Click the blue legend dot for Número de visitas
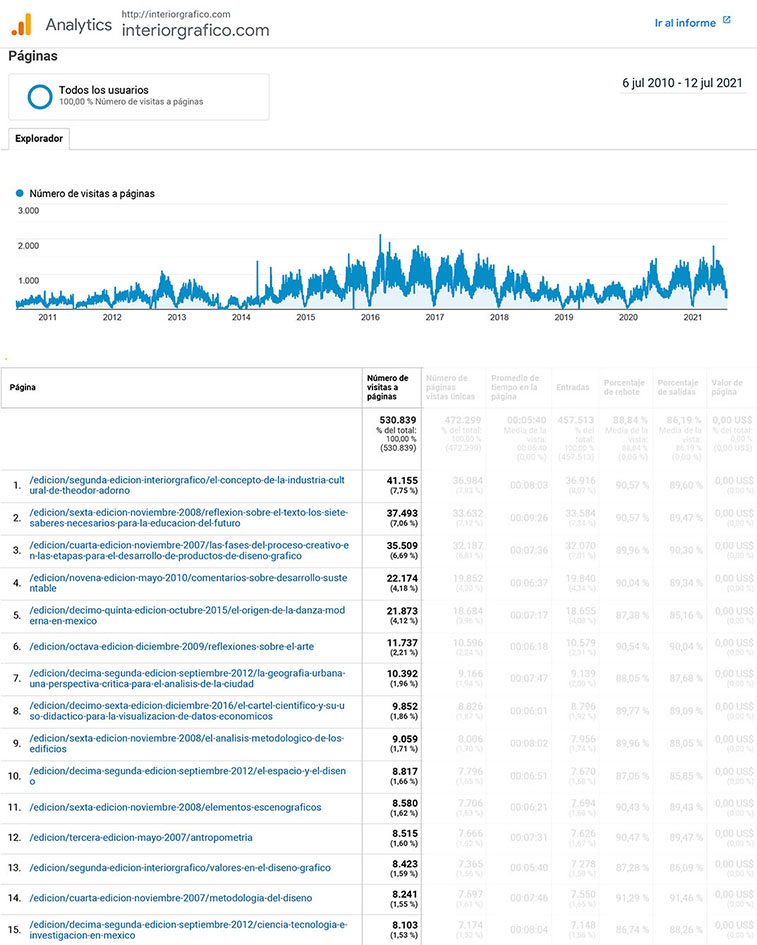The image size is (757, 945). point(20,193)
